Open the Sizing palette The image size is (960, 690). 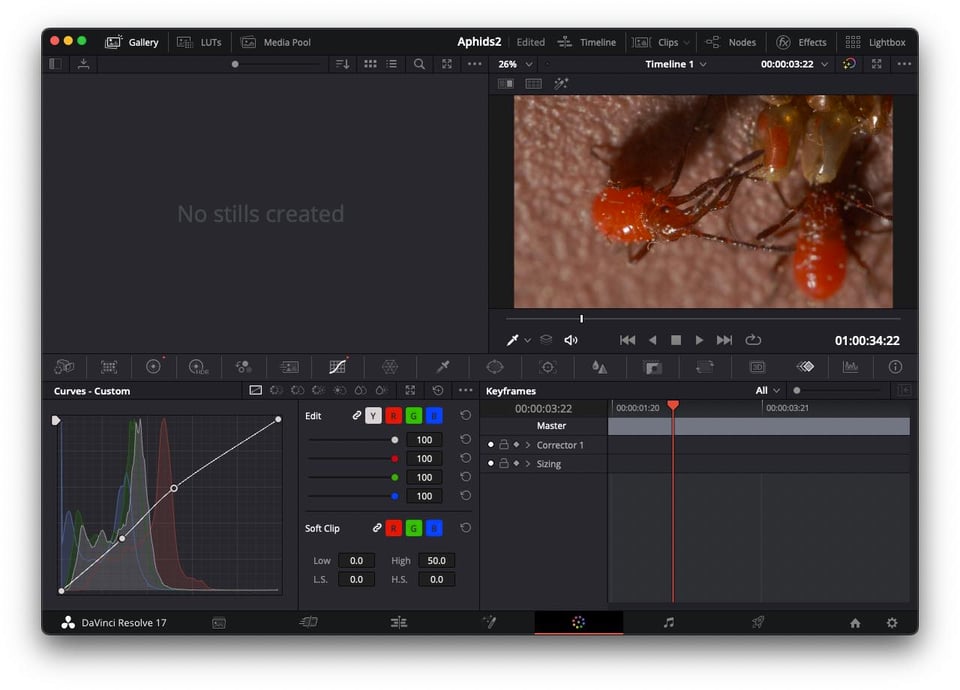[x=705, y=367]
